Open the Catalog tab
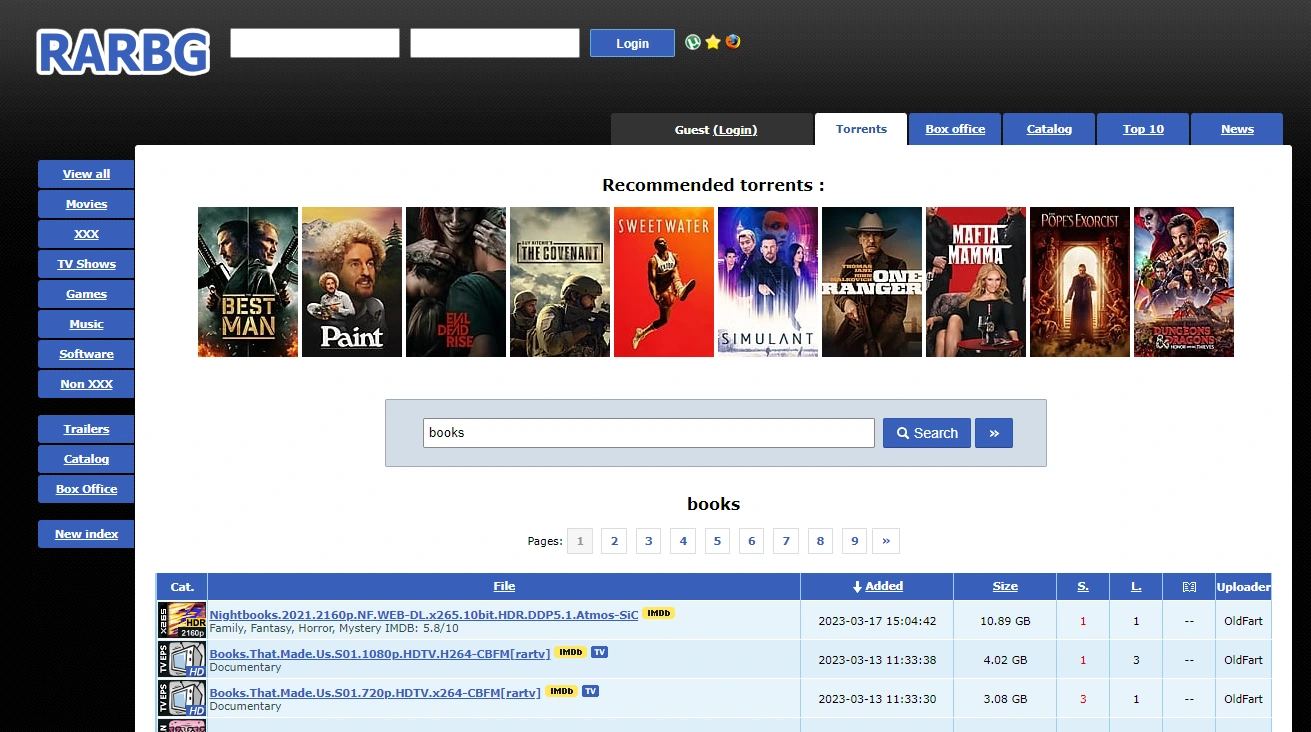The height and width of the screenshot is (732, 1311). (1049, 129)
